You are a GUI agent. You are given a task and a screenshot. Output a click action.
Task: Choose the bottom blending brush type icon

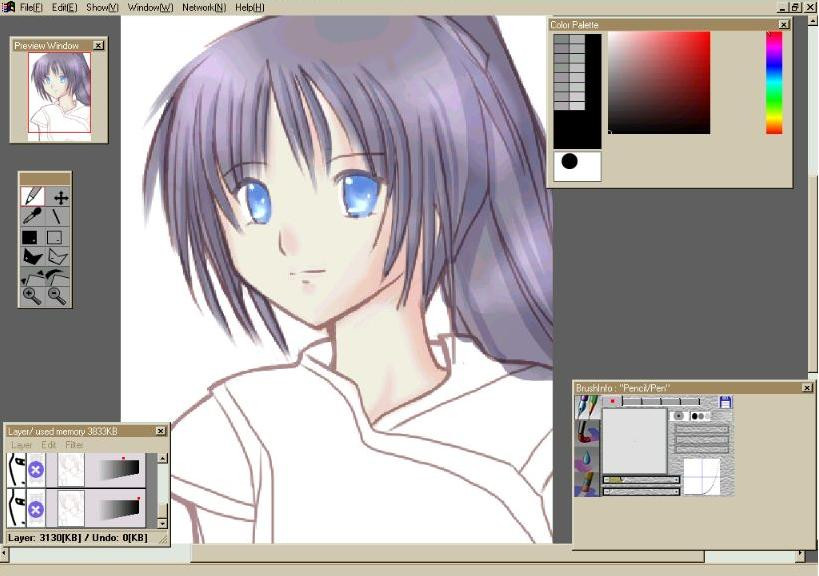tap(587, 484)
